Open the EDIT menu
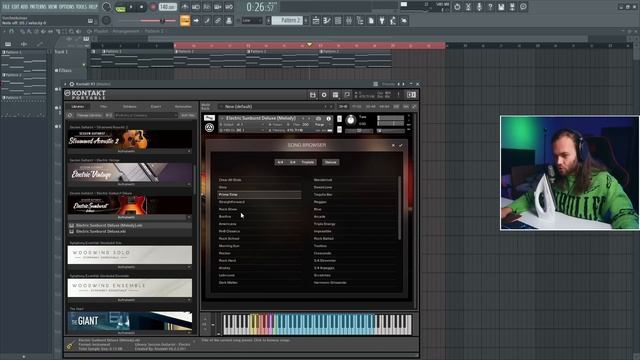Image resolution: width=640 pixels, height=360 pixels. click(x=16, y=7)
